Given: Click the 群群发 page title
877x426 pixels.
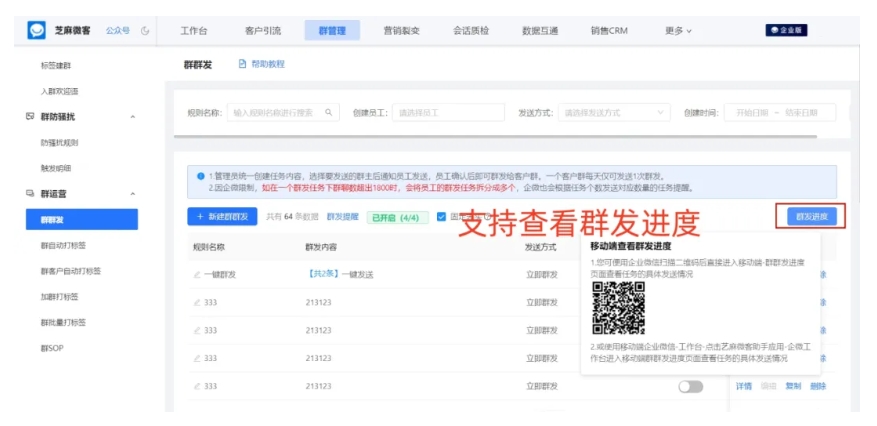Looking at the screenshot, I should [198, 65].
